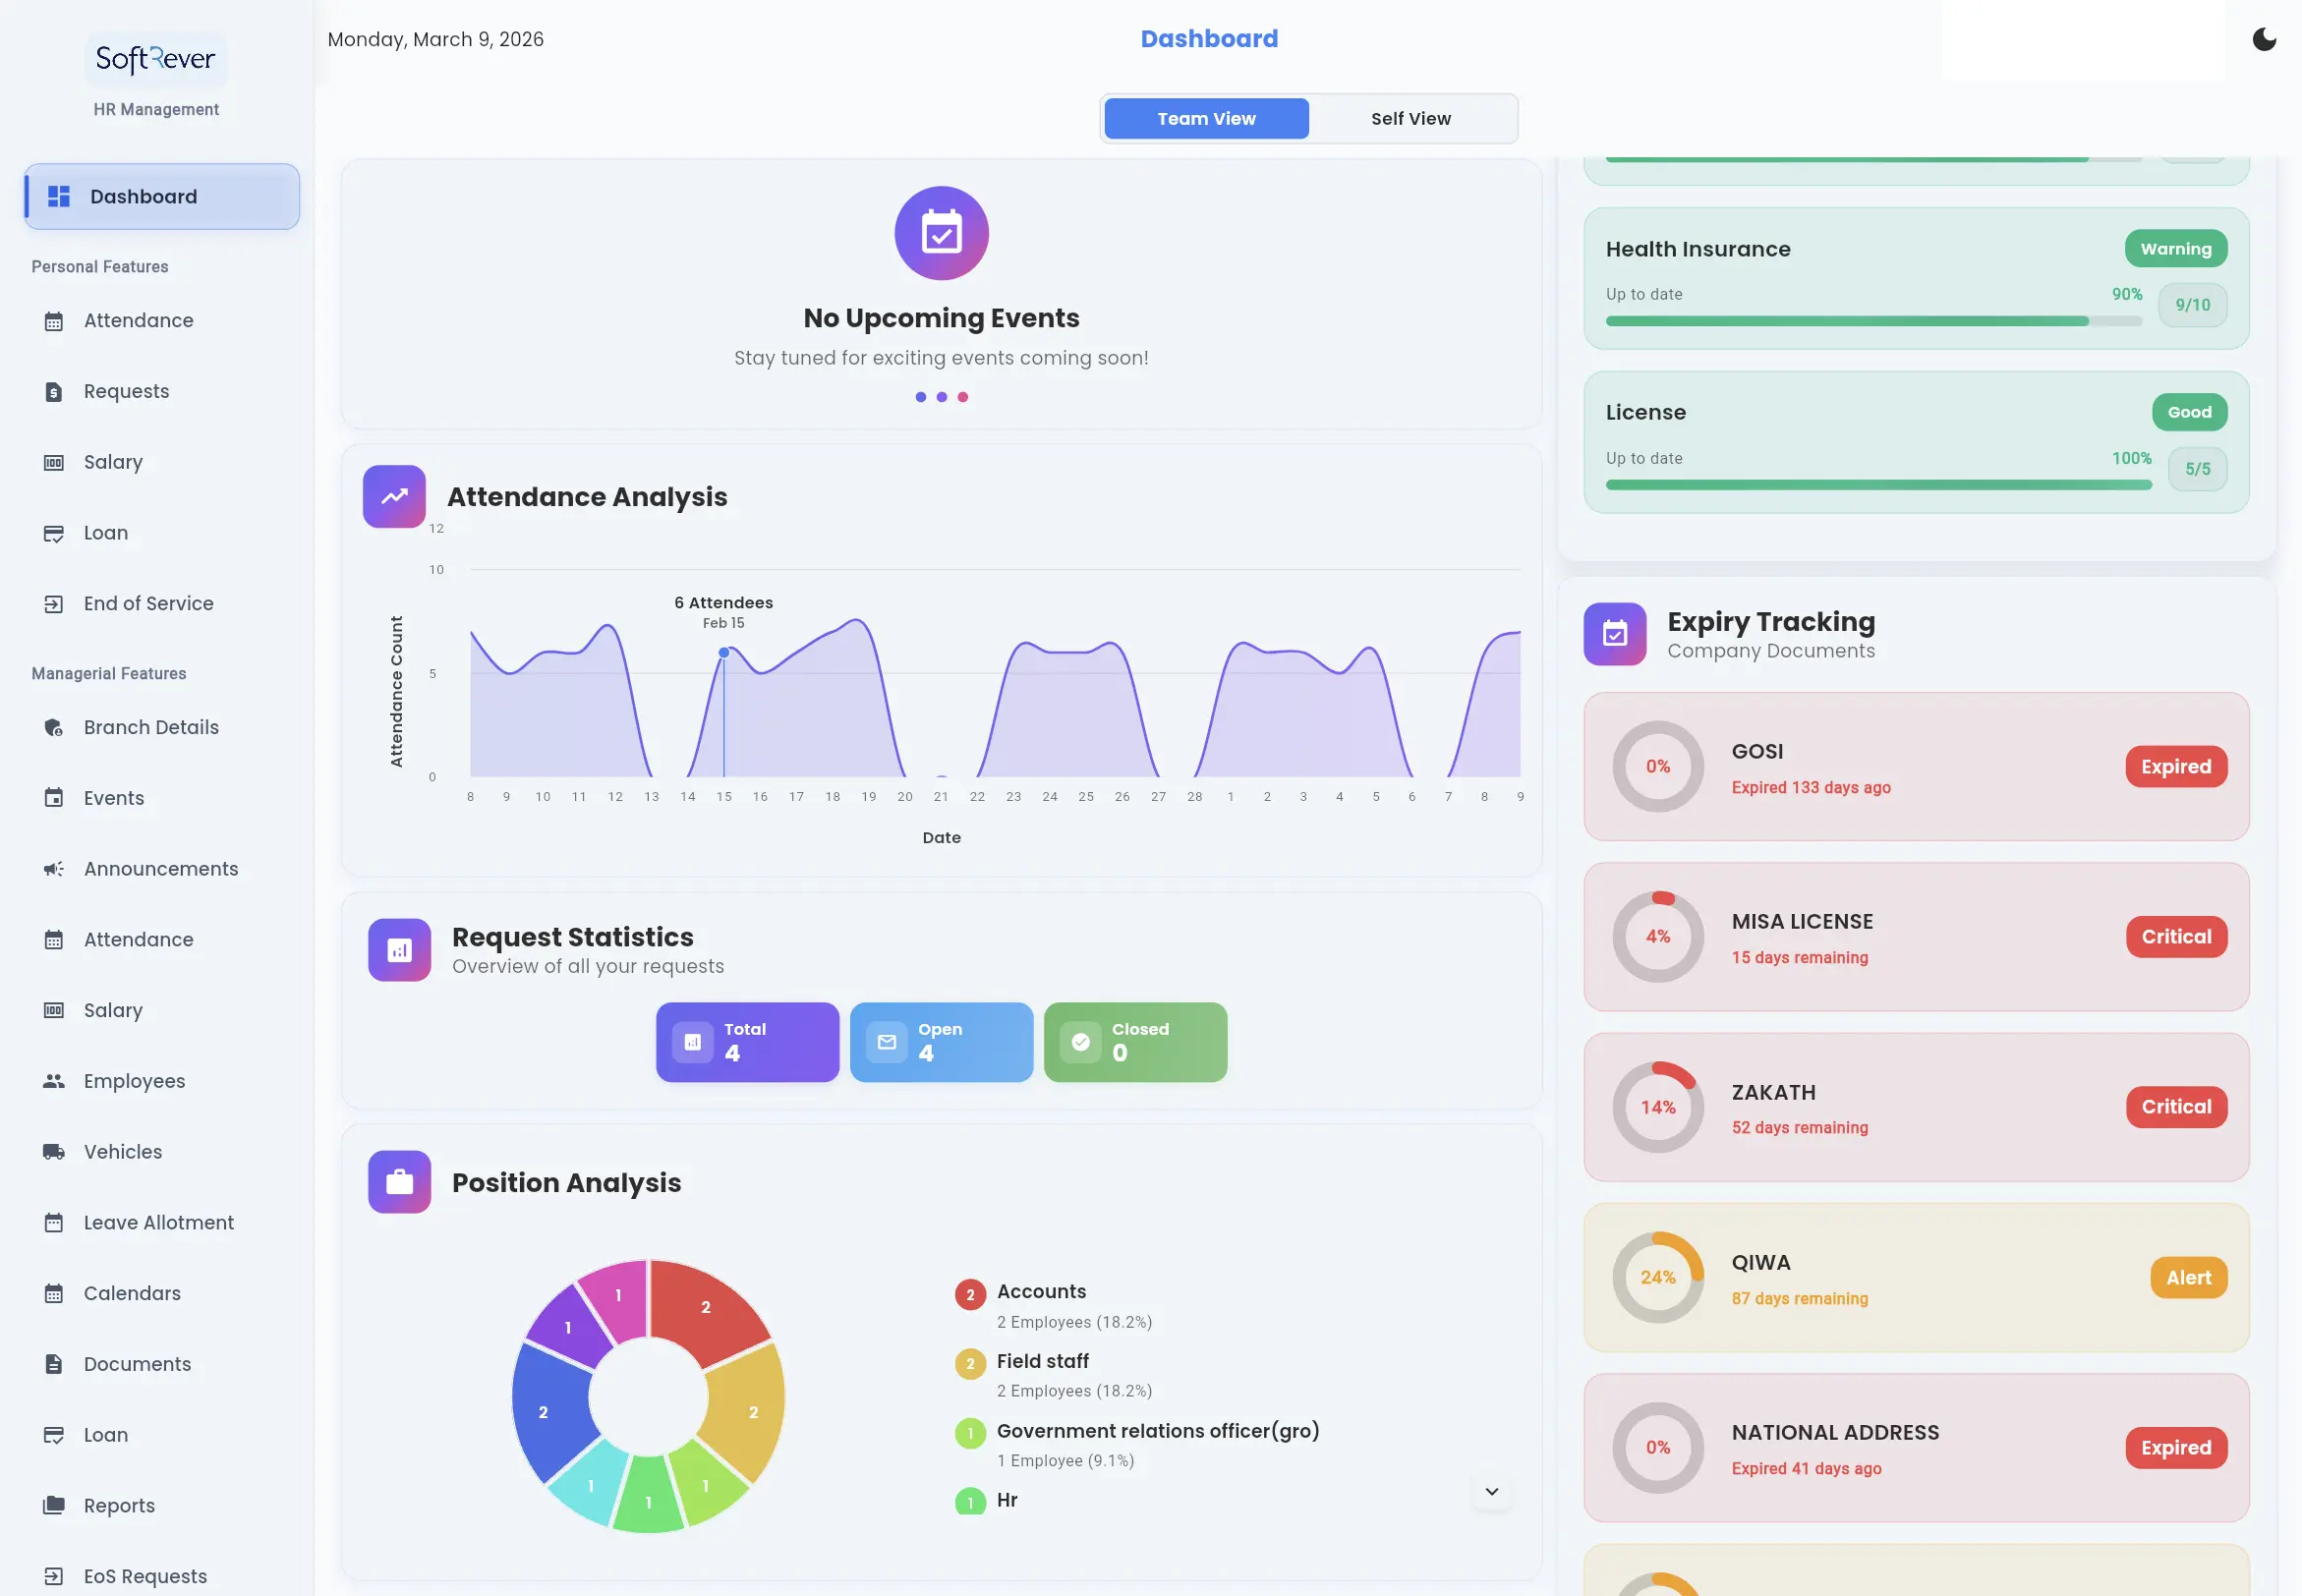Click Vehicles truck icon in sidebar

coord(54,1152)
